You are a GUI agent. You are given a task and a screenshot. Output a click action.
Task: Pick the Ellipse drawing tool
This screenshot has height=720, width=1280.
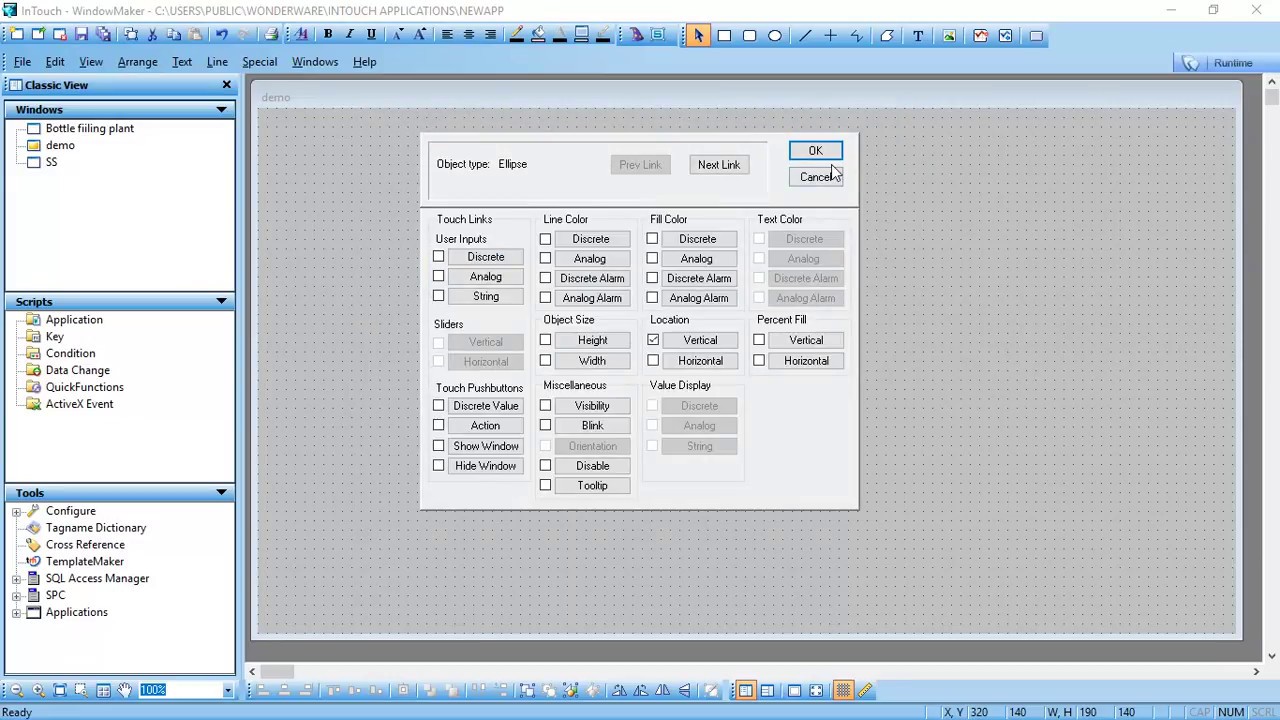click(775, 36)
